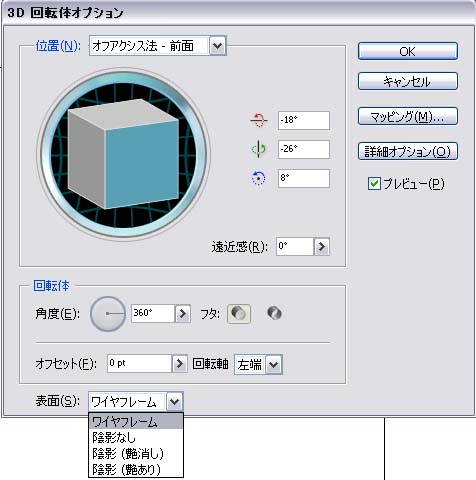Click the green Y-axis rotation icon

point(258,149)
